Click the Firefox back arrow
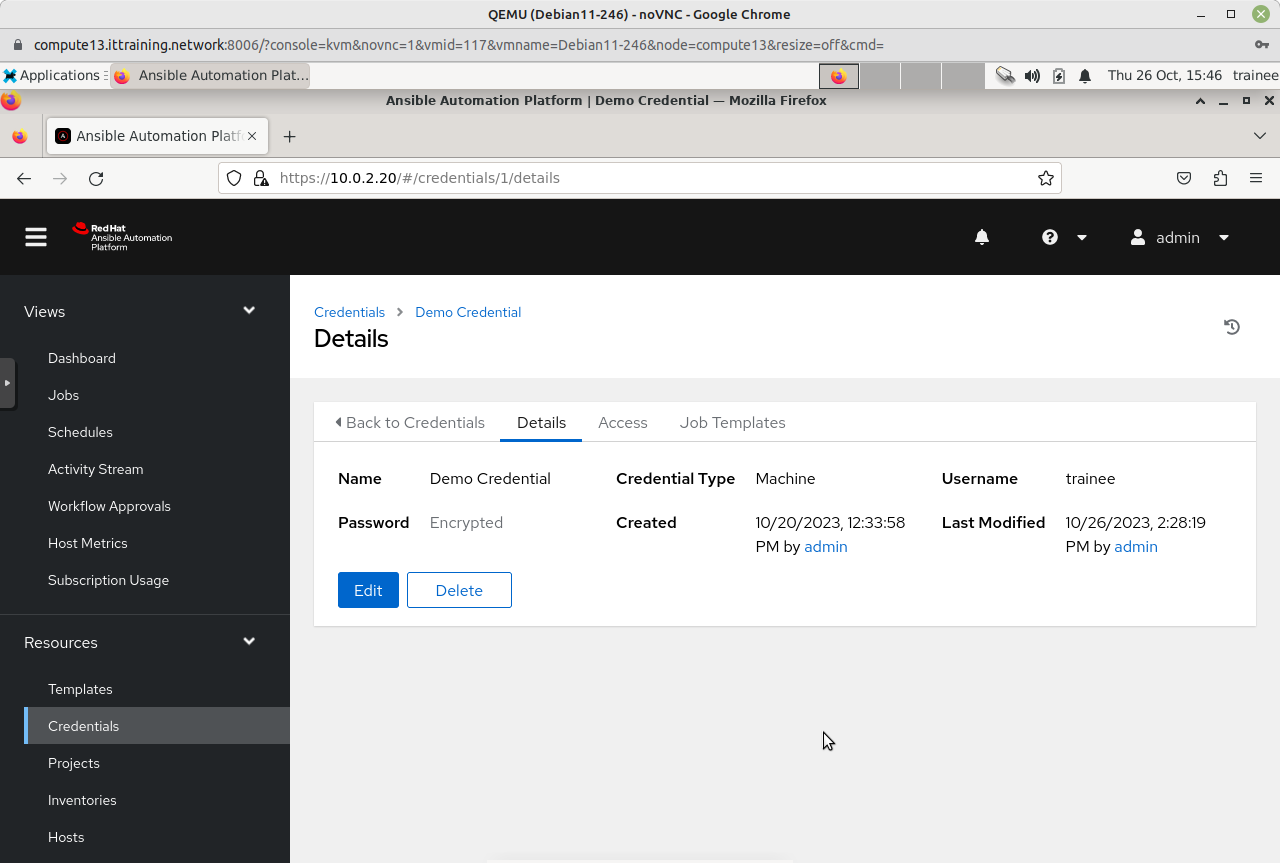The height and width of the screenshot is (863, 1280). (x=24, y=178)
